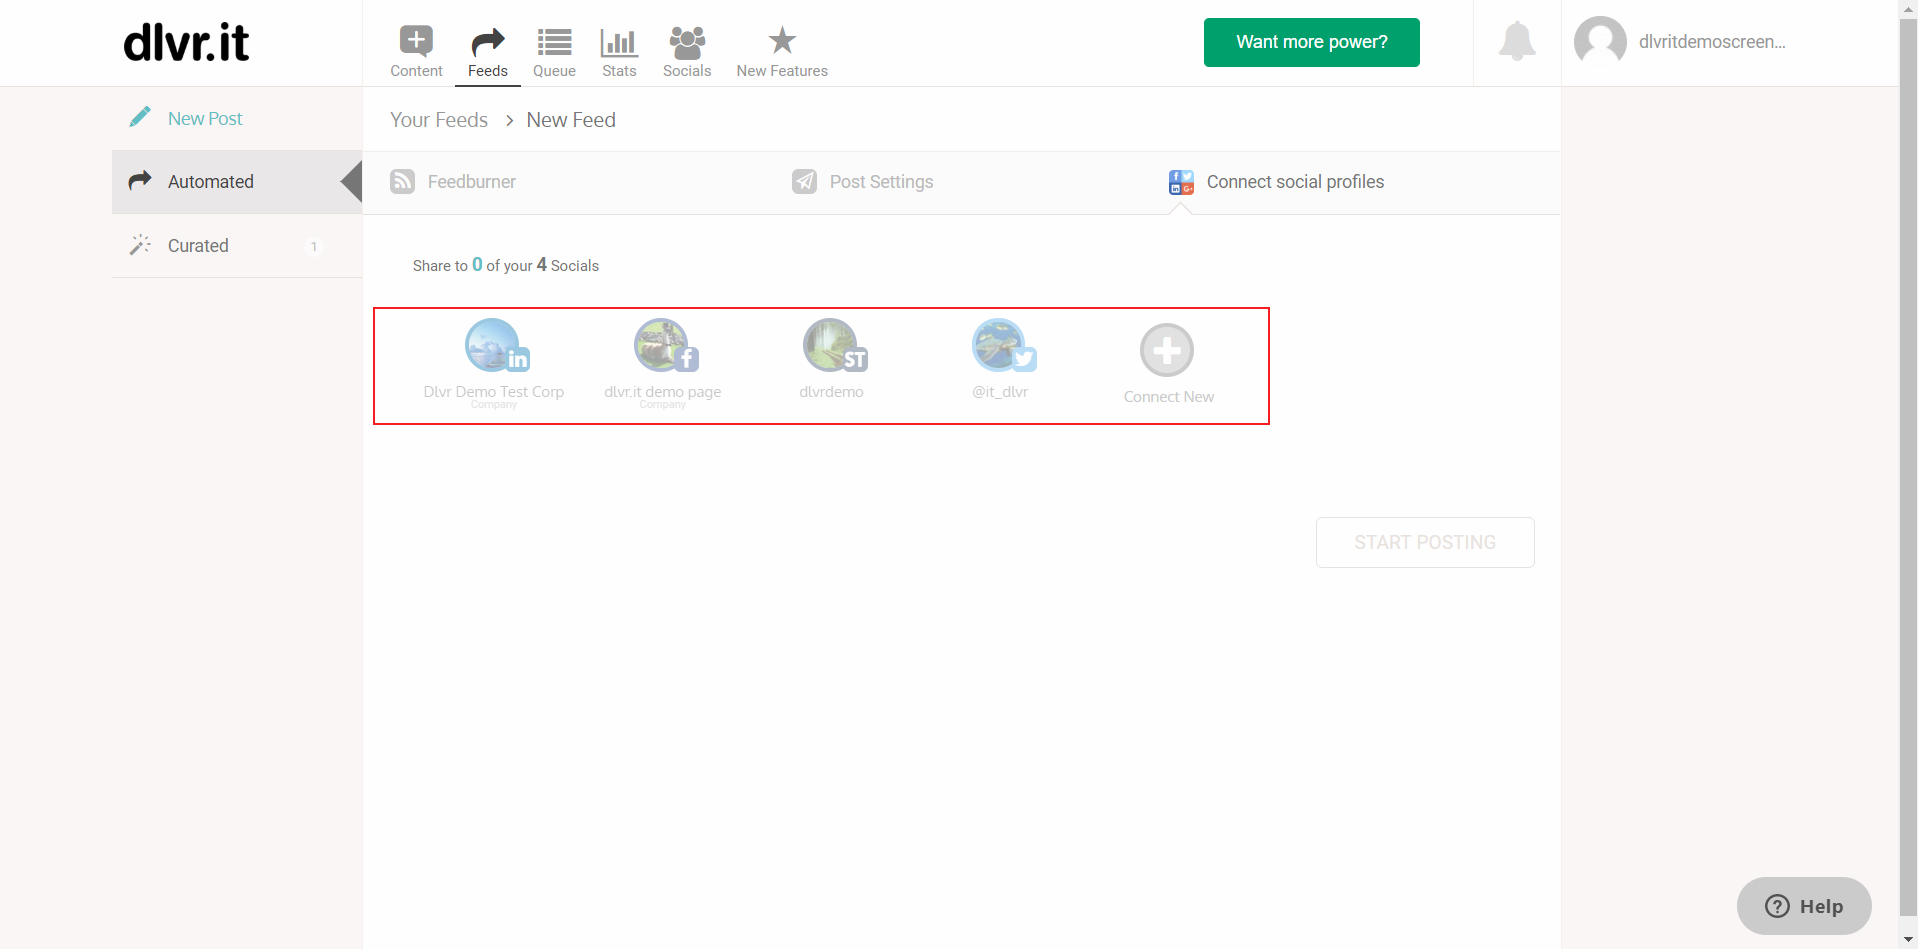Viewport: 1918px width, 949px height.
Task: Select dlvr.it demo page Facebook profile
Action: click(x=663, y=364)
